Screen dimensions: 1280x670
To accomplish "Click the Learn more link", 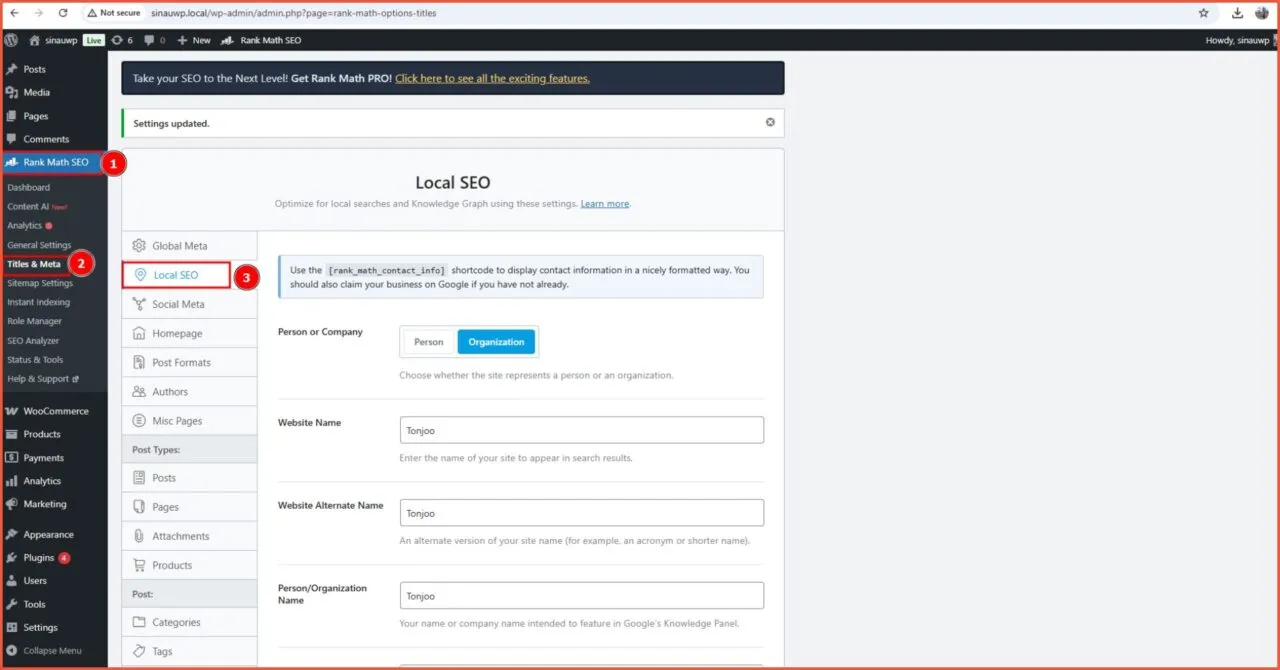I will (605, 204).
